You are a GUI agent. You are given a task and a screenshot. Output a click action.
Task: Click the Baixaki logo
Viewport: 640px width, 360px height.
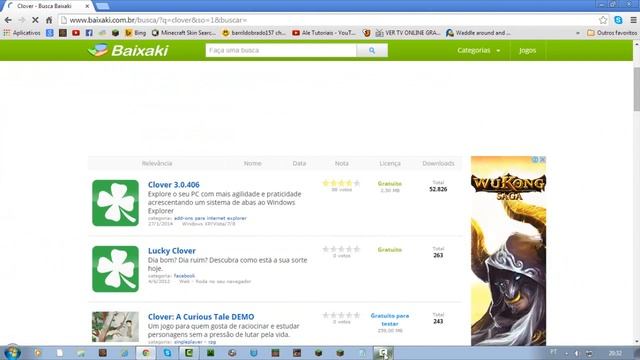tap(128, 50)
